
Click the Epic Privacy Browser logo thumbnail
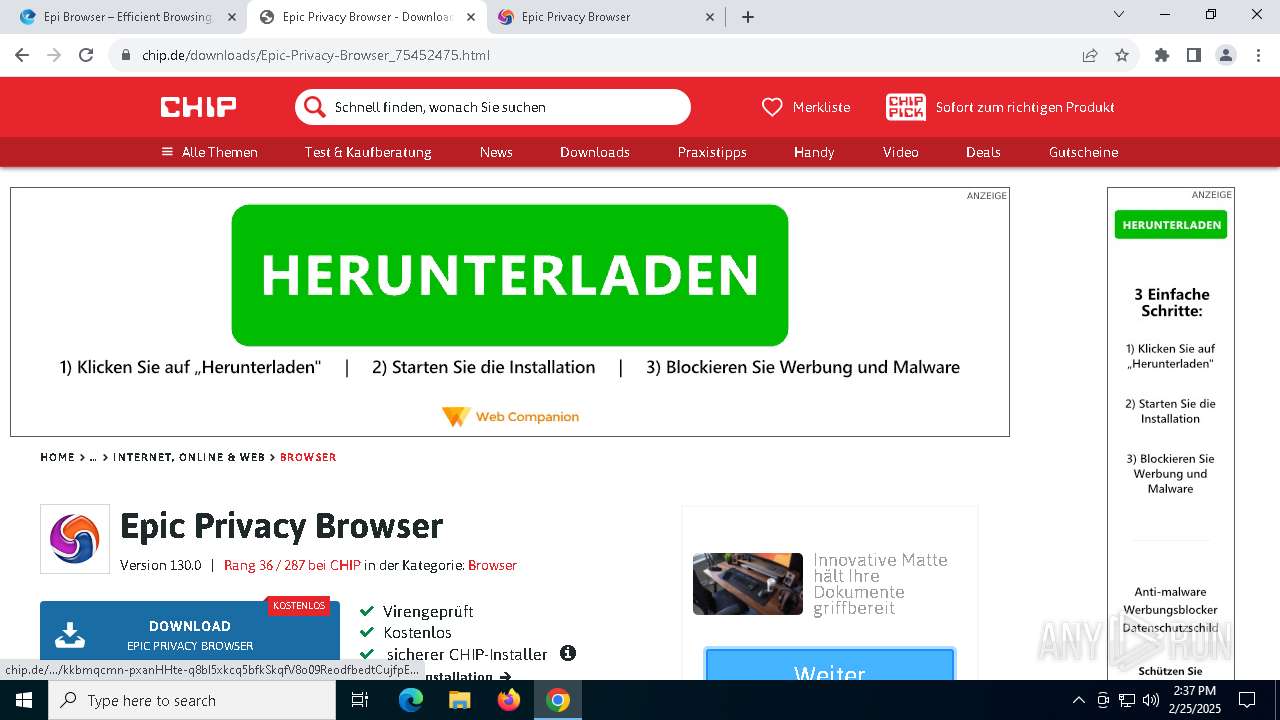point(75,539)
